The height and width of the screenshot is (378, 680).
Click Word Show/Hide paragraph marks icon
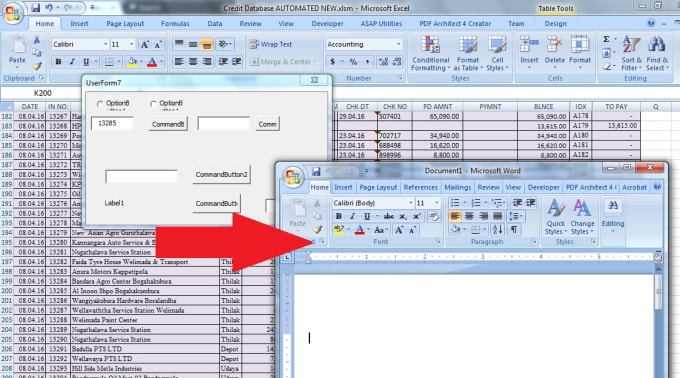[x=514, y=230]
